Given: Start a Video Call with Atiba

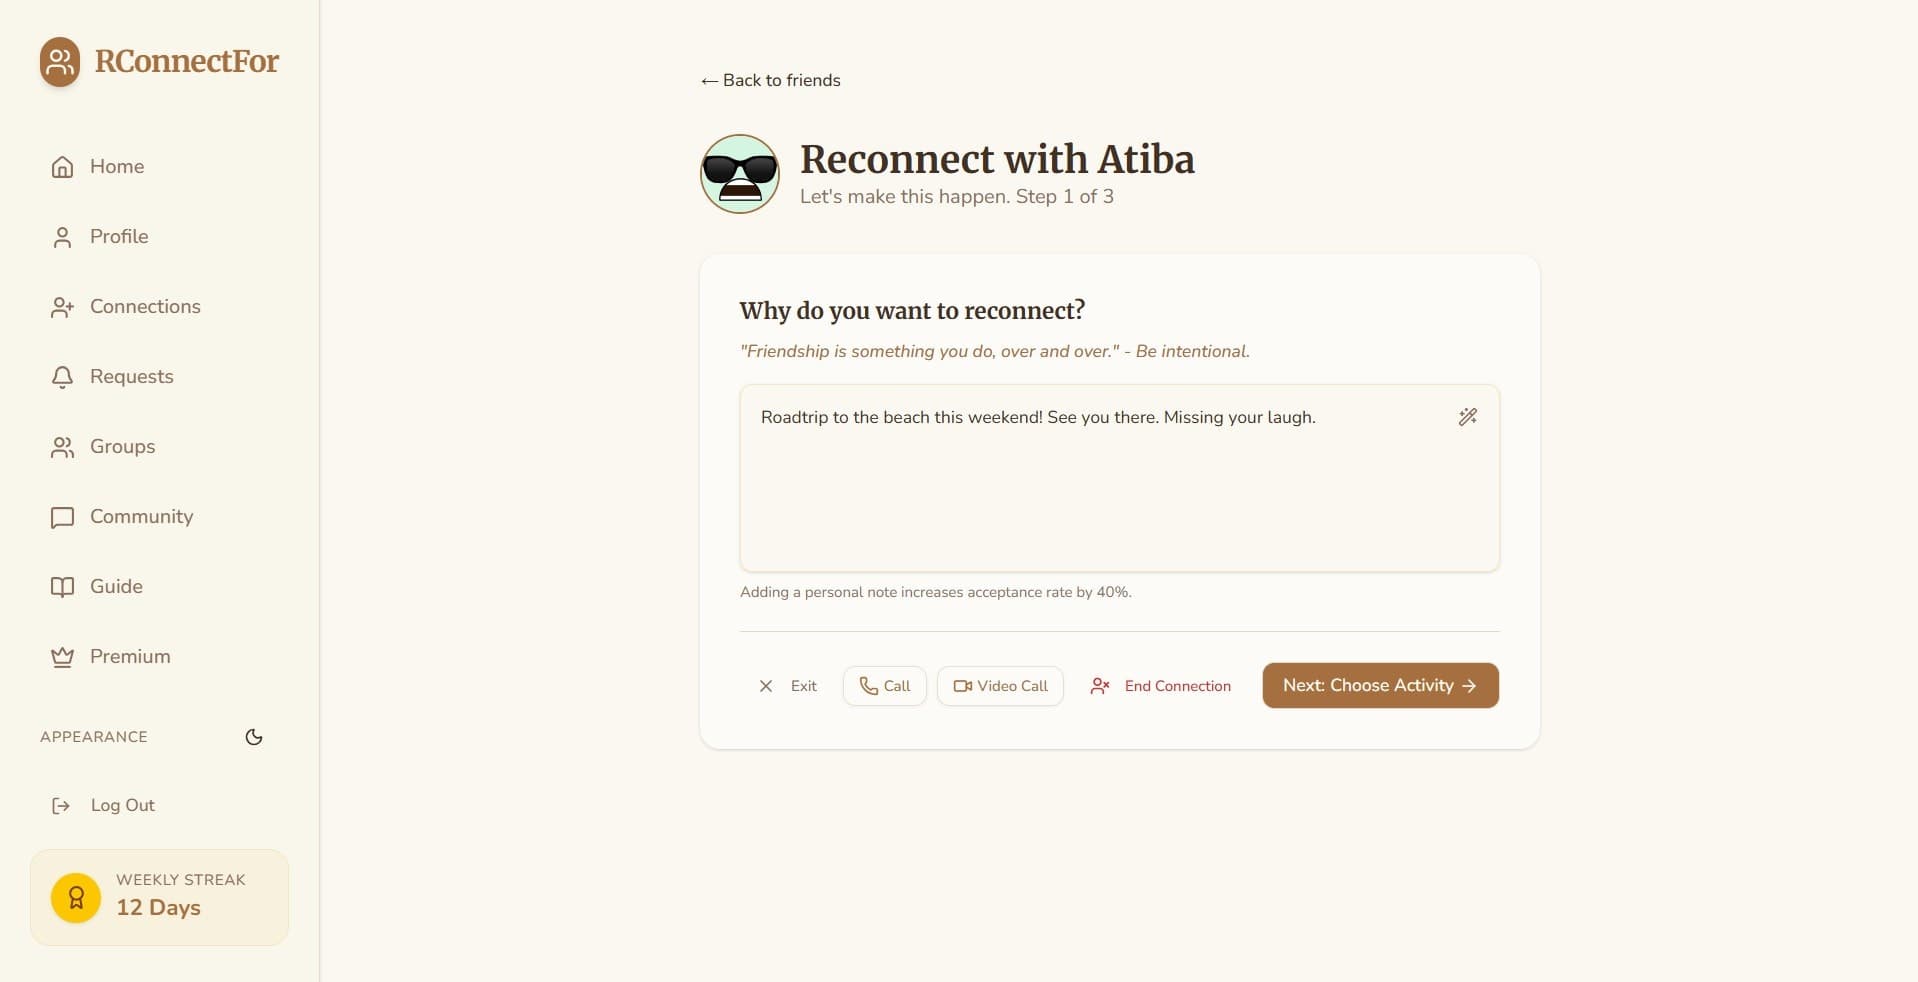Looking at the screenshot, I should point(999,686).
